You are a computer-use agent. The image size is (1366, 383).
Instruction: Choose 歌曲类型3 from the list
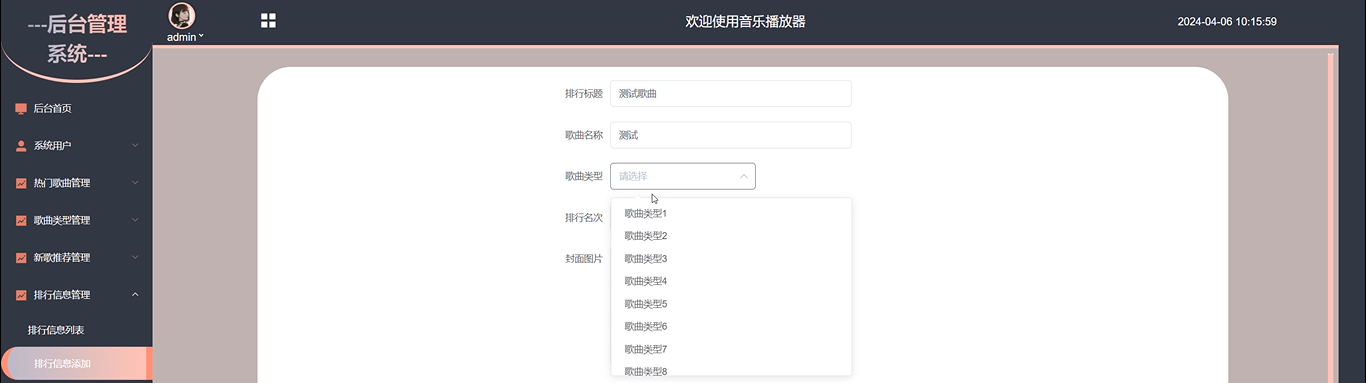(731, 259)
